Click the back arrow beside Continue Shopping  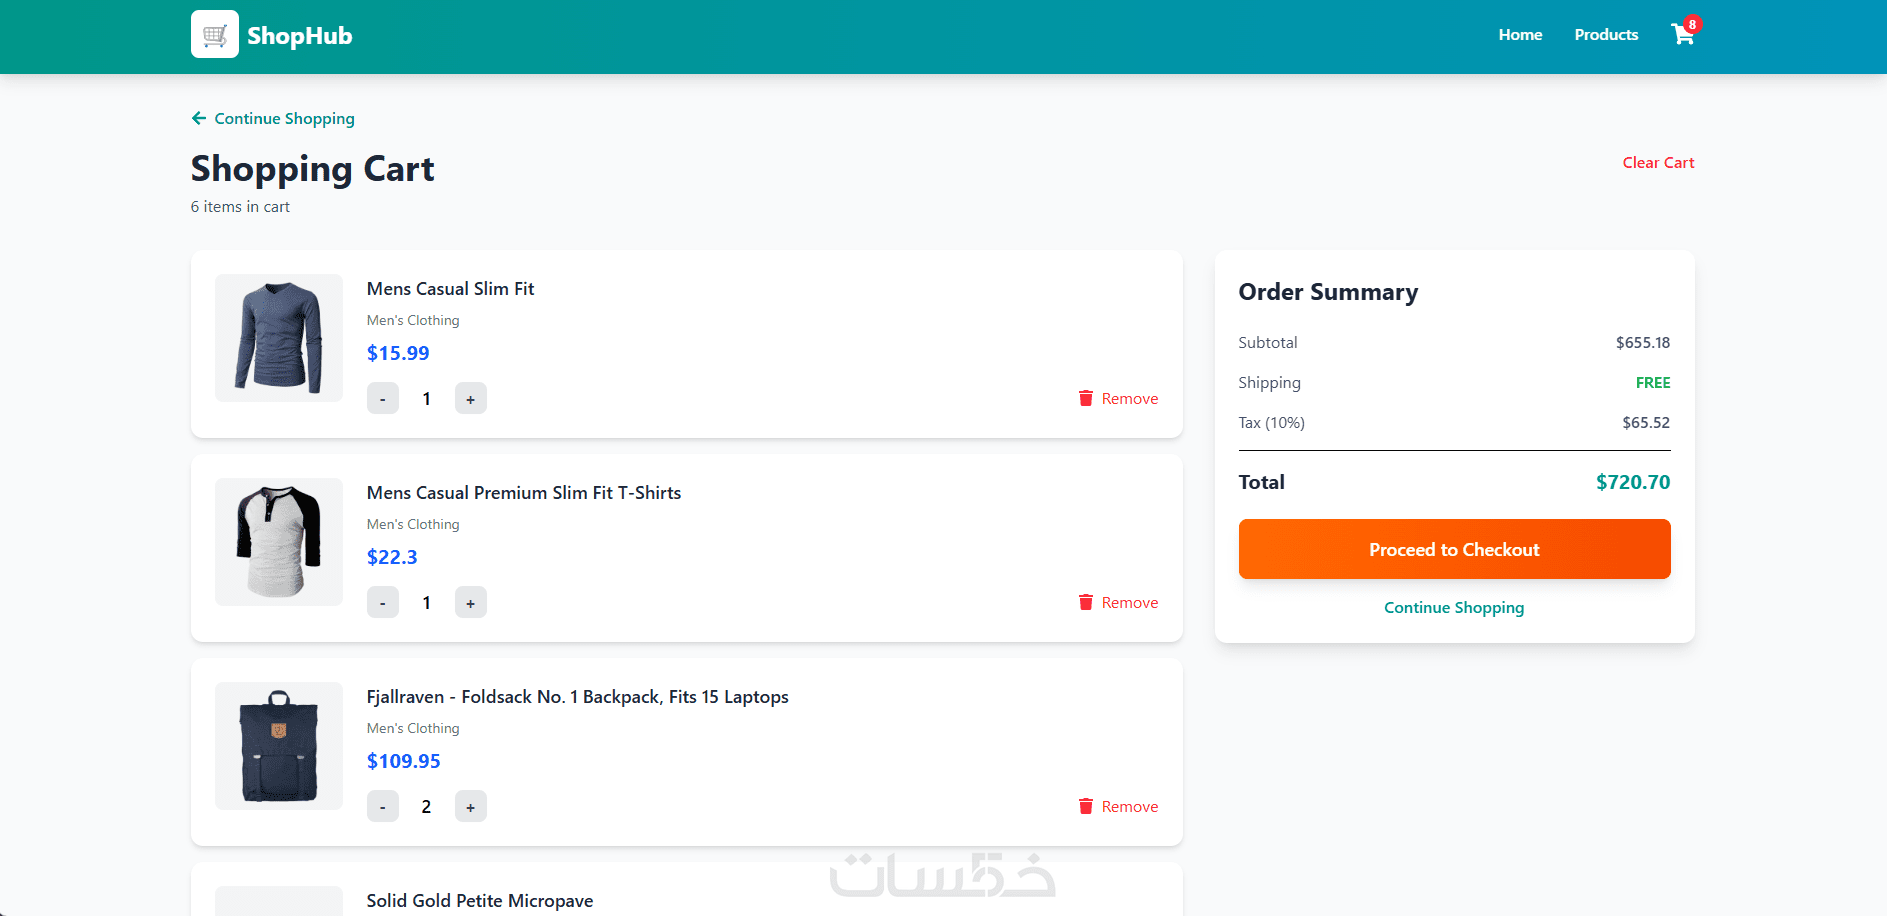(x=198, y=118)
